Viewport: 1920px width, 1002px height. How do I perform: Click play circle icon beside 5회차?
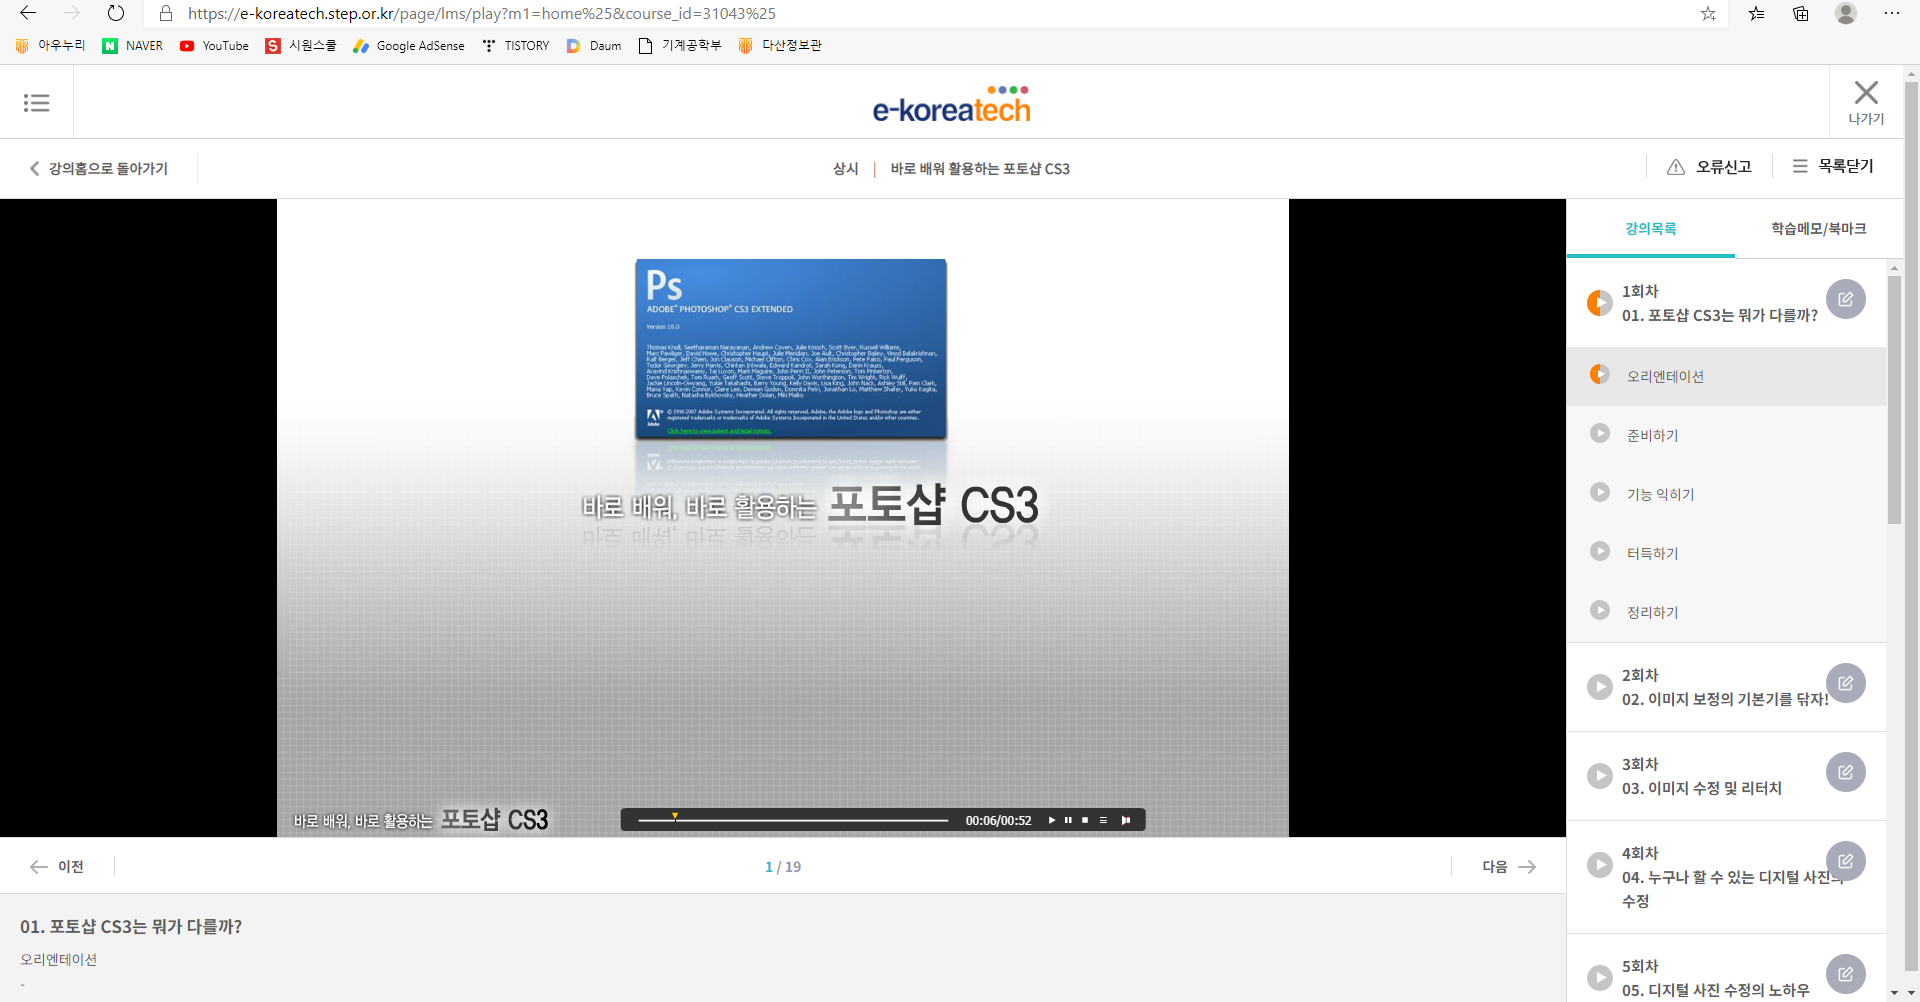(1600, 978)
